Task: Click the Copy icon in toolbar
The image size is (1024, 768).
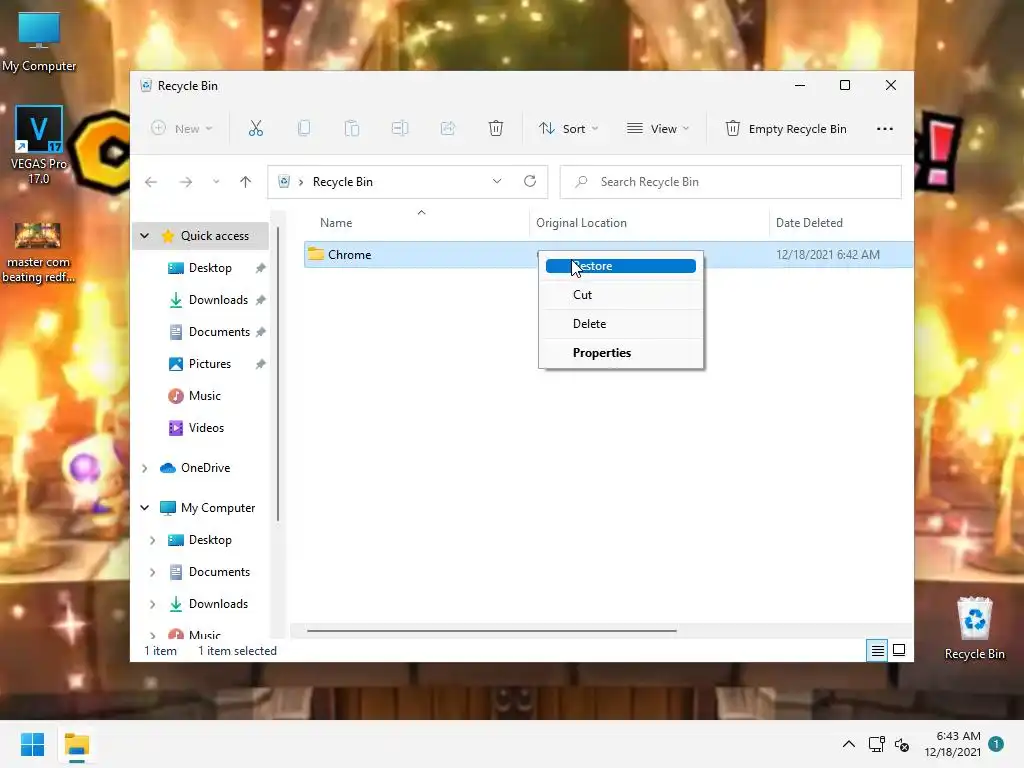Action: pyautogui.click(x=304, y=129)
